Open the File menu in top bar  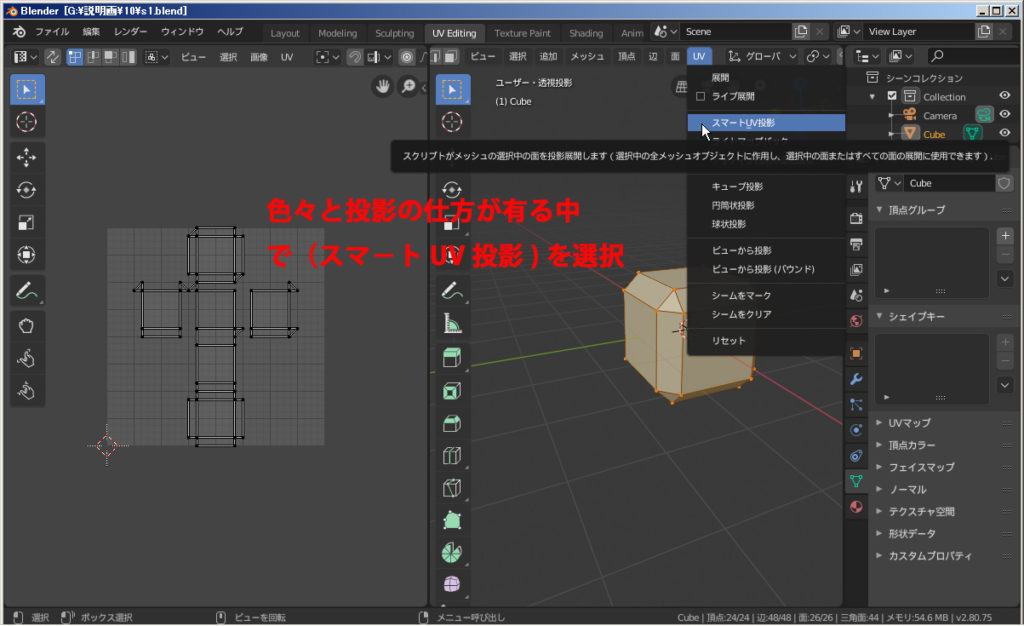(x=52, y=32)
